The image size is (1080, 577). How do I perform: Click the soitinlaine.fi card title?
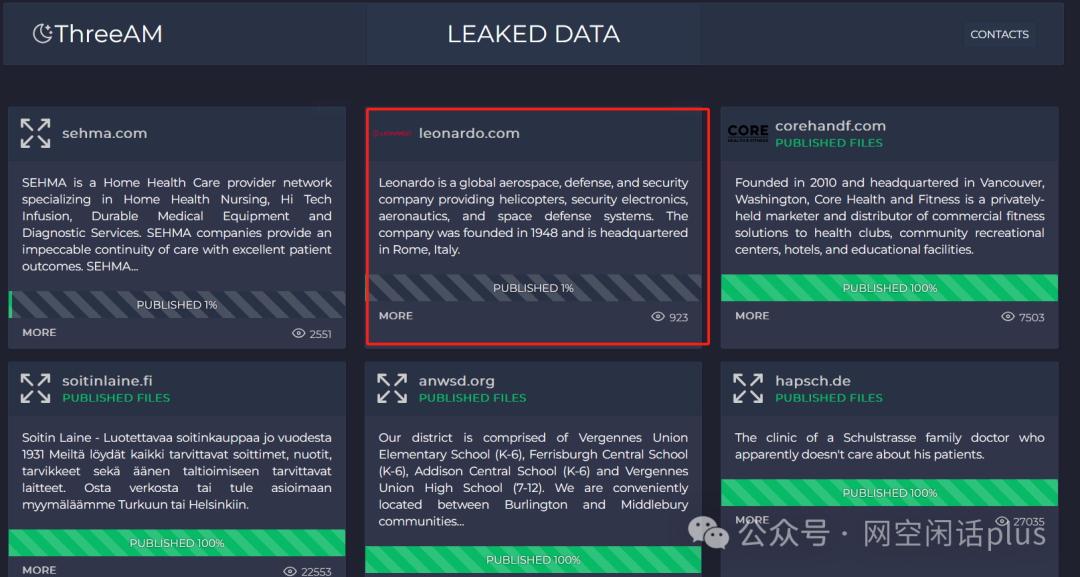pyautogui.click(x=107, y=381)
